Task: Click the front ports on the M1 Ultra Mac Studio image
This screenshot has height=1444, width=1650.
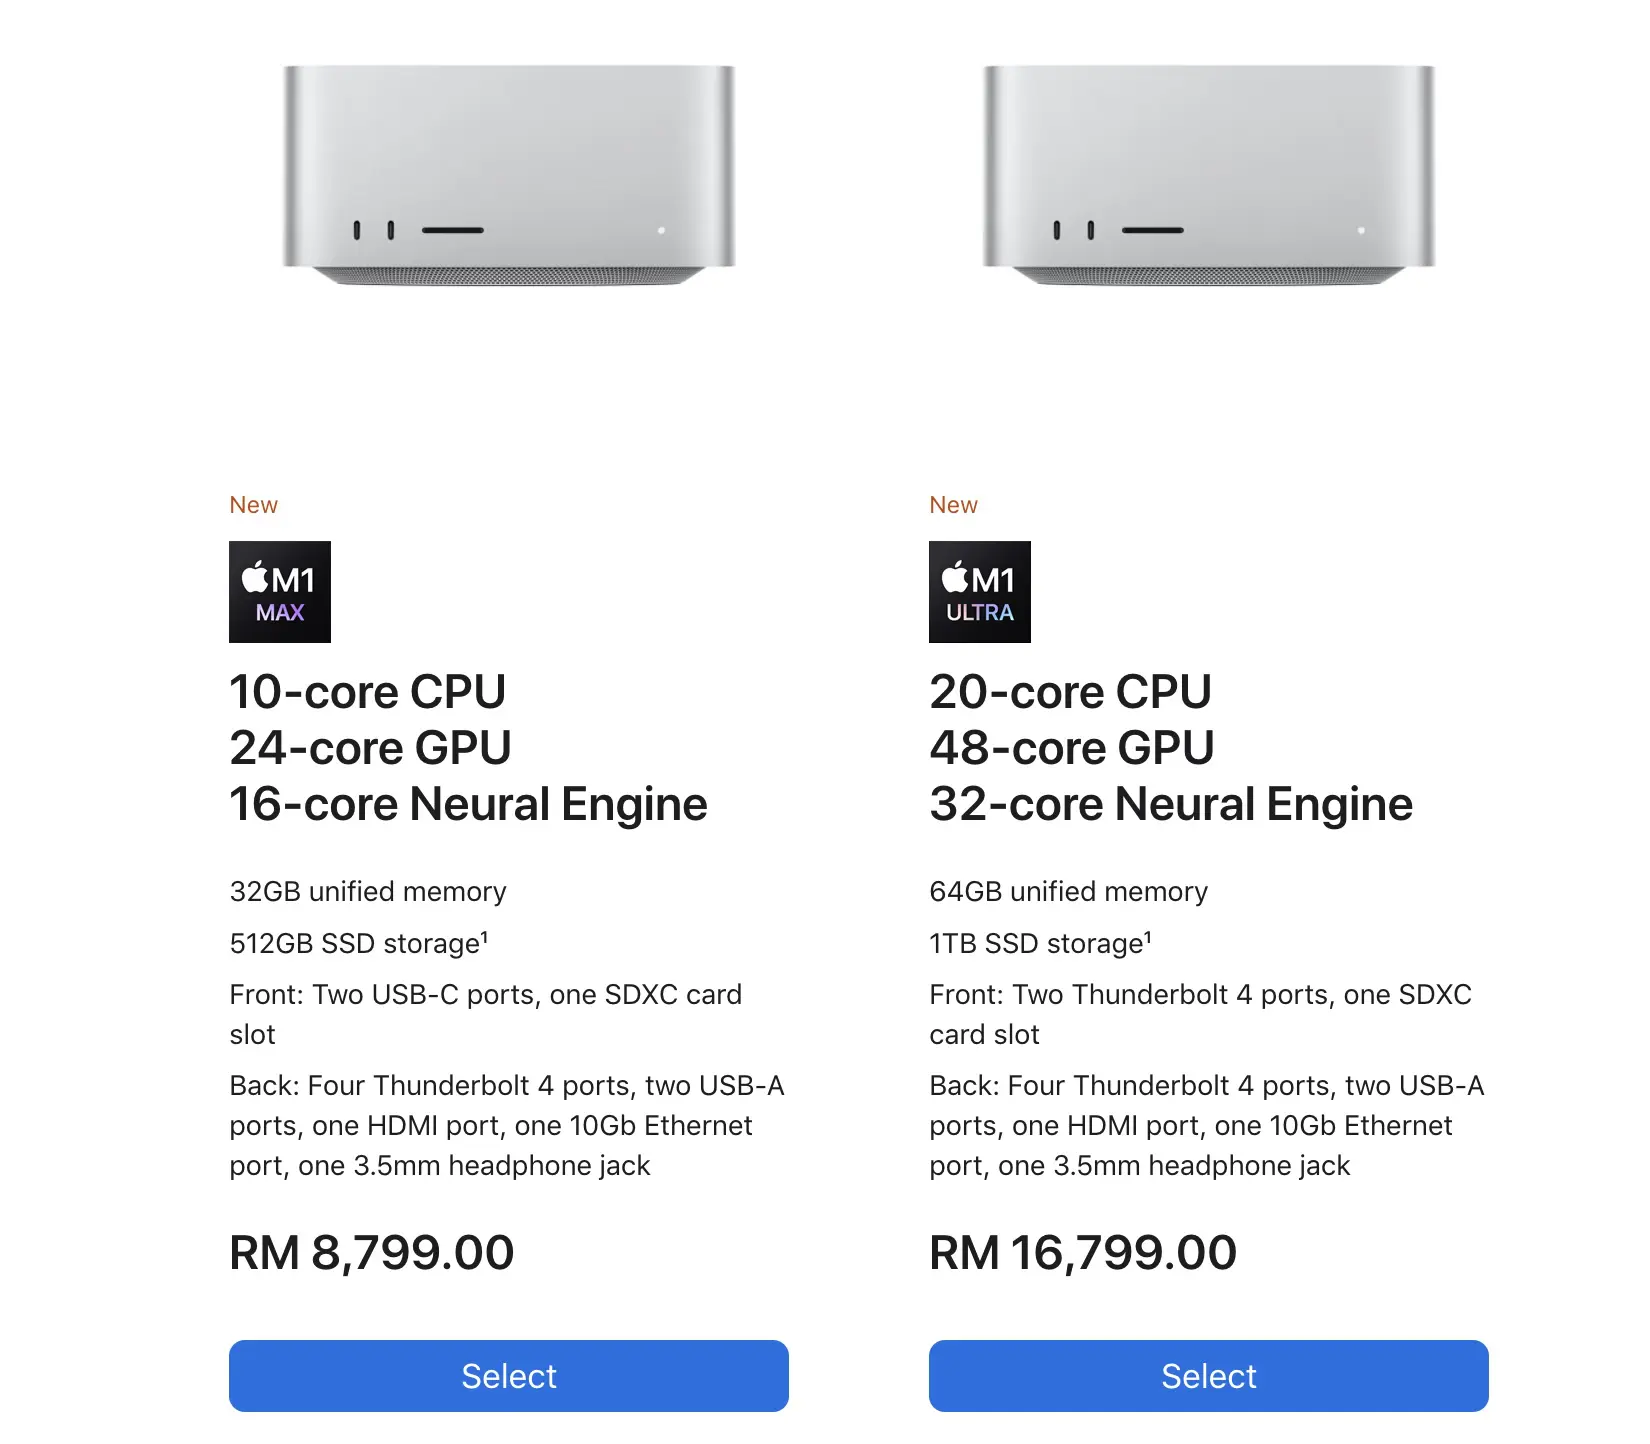Action: coord(1073,230)
